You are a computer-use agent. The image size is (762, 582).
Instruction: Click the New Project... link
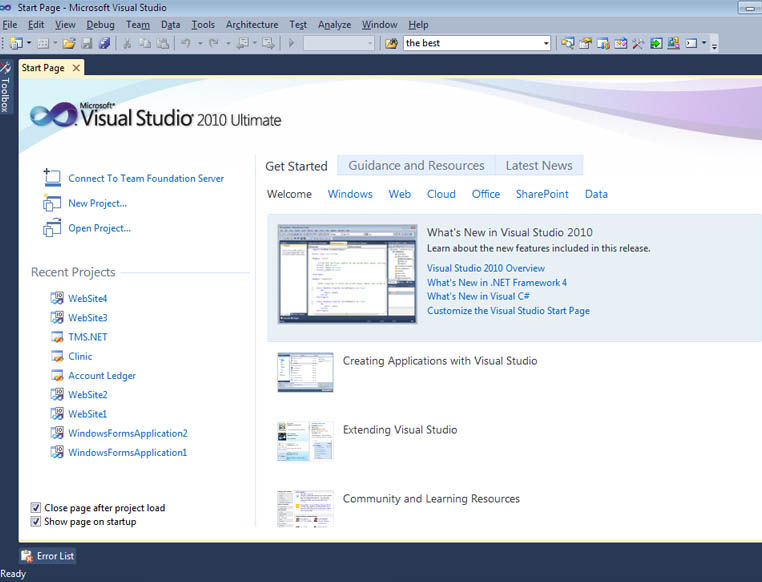tap(98, 203)
